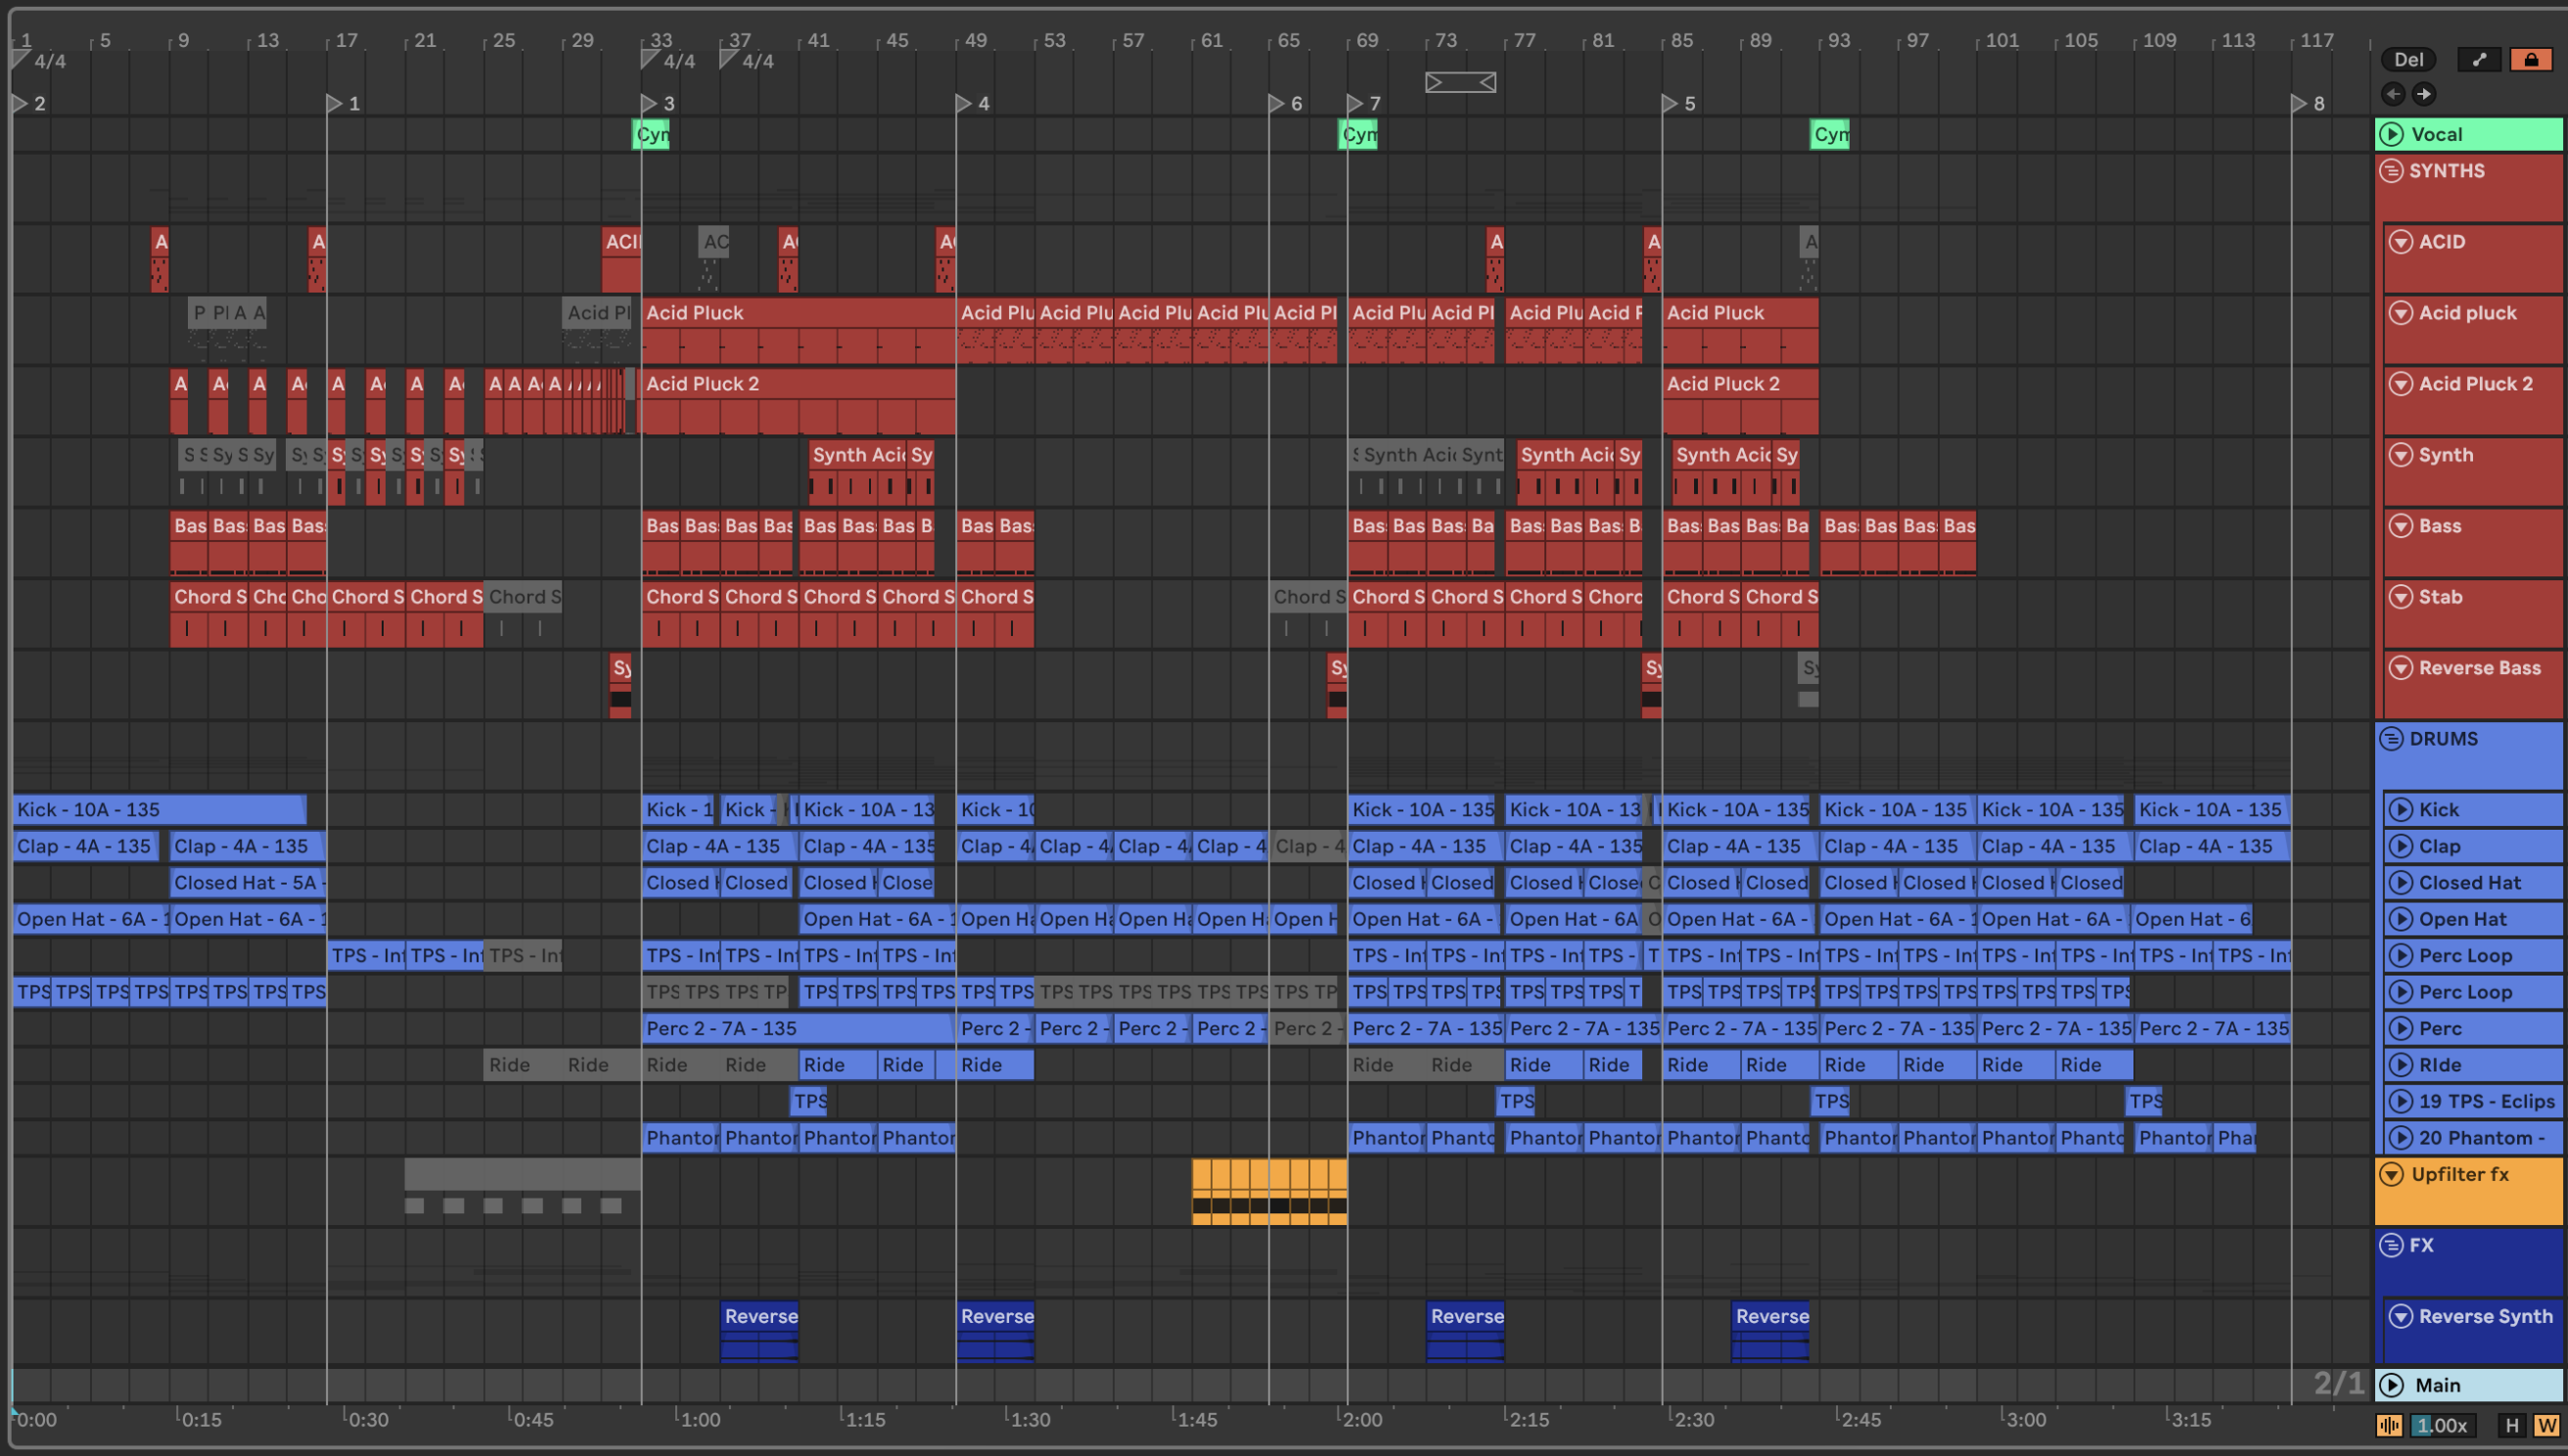This screenshot has height=1456, width=2568.
Task: Fold the Reverse Bass track arrow
Action: pyautogui.click(x=2401, y=668)
